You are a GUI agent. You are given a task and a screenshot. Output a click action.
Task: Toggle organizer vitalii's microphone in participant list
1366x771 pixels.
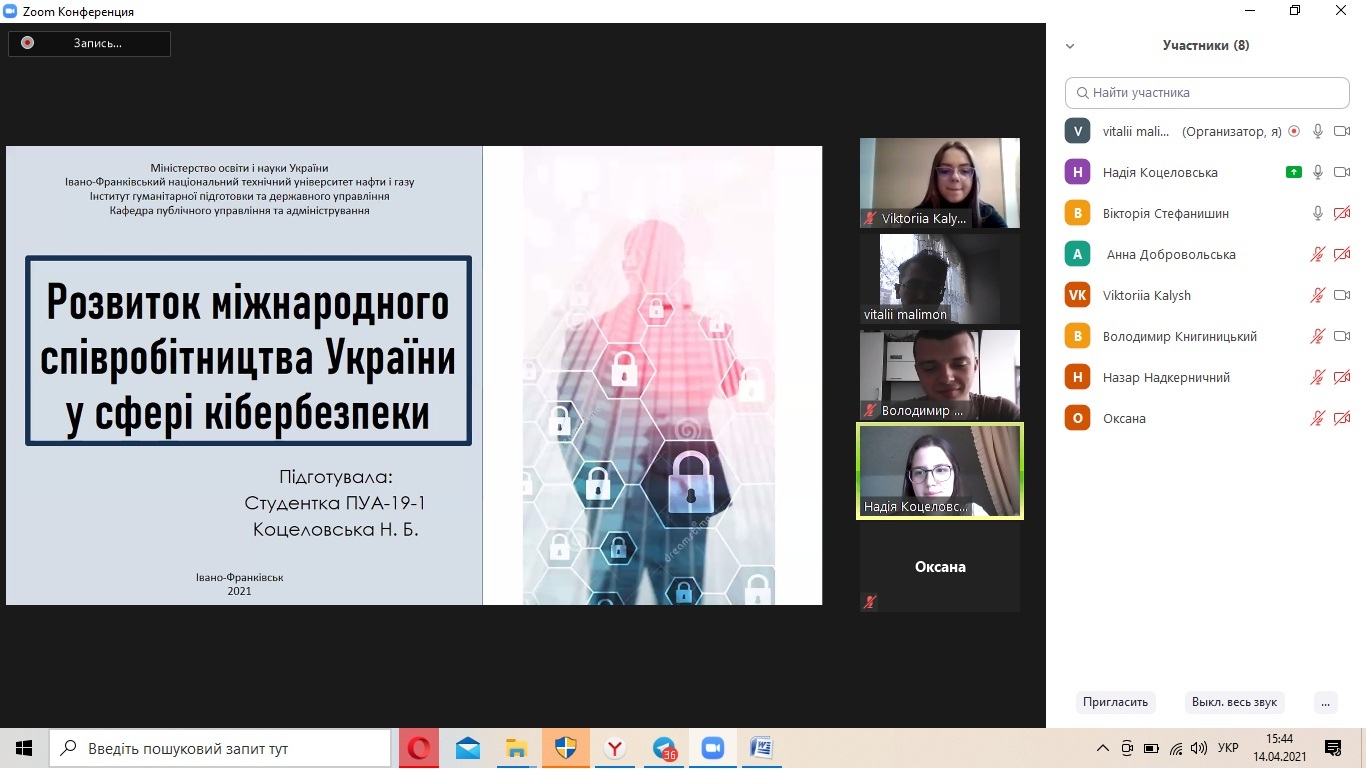[1318, 131]
